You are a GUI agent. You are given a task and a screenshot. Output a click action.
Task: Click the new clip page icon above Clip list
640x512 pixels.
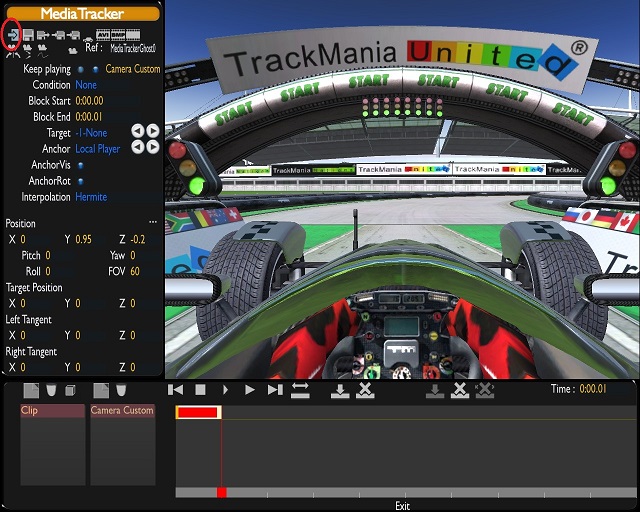point(31,391)
